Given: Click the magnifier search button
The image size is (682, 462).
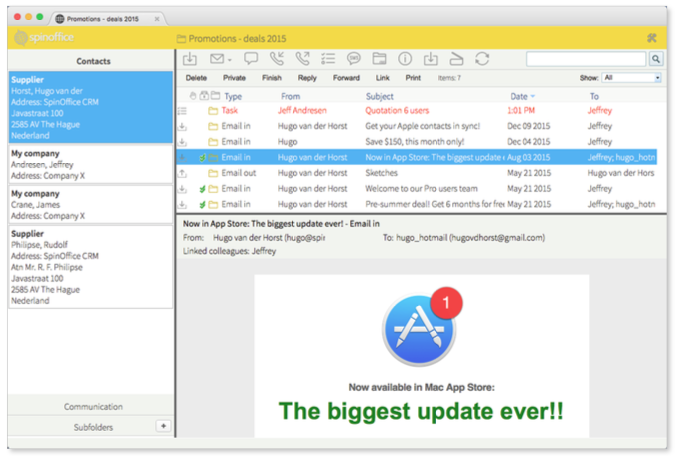Looking at the screenshot, I should click(656, 59).
